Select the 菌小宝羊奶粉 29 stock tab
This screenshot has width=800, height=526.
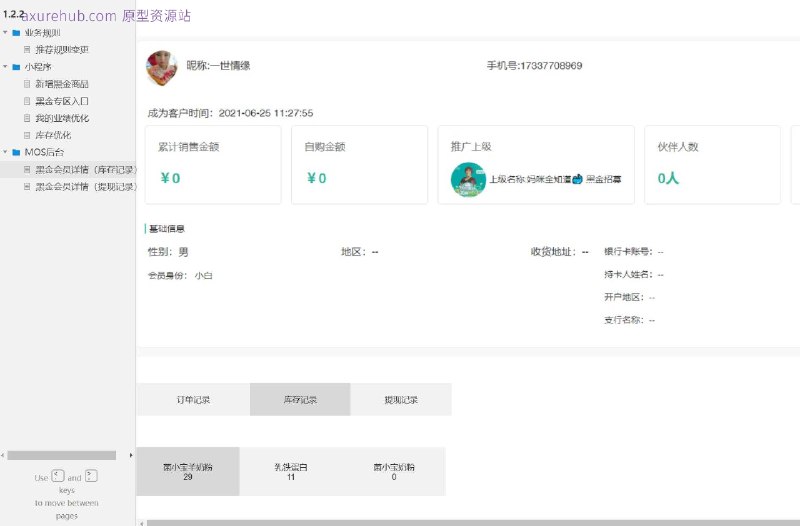point(188,471)
